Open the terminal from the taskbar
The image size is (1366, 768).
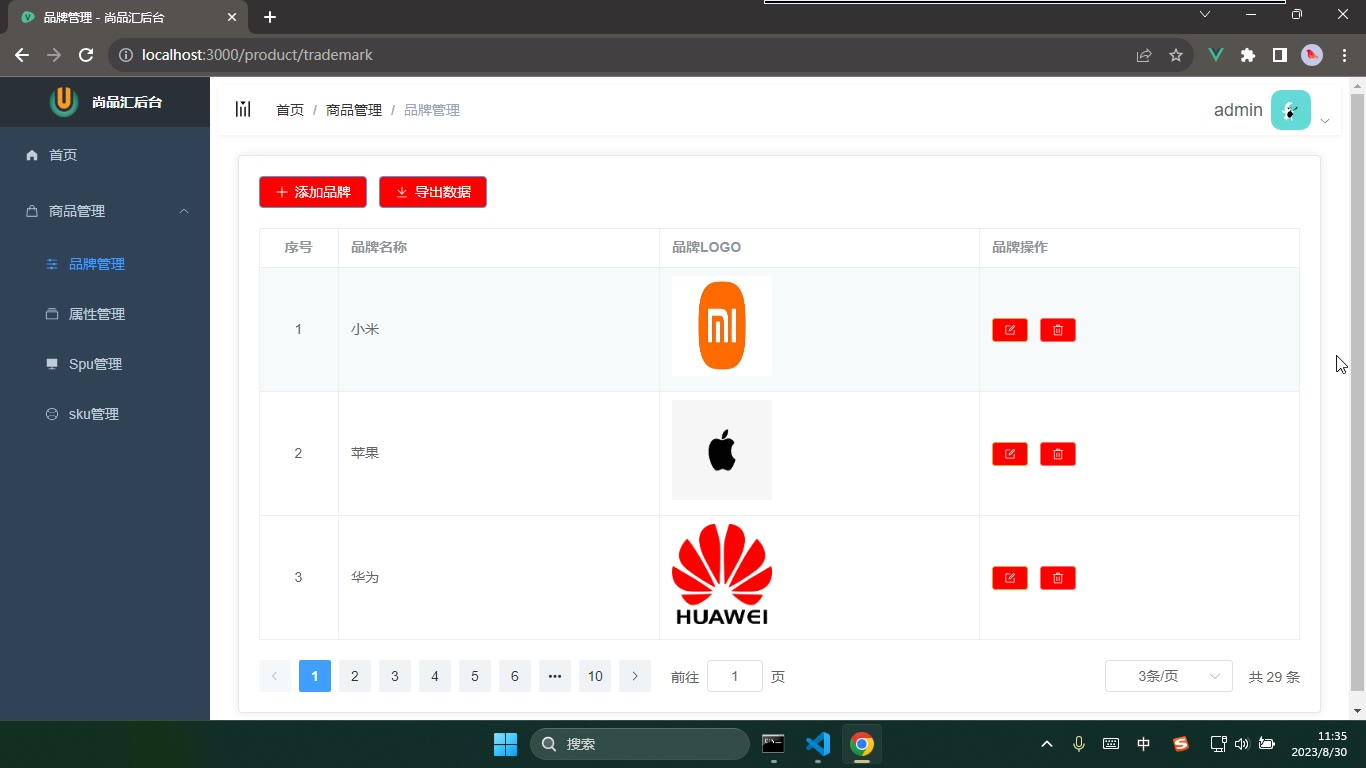pyautogui.click(x=773, y=744)
